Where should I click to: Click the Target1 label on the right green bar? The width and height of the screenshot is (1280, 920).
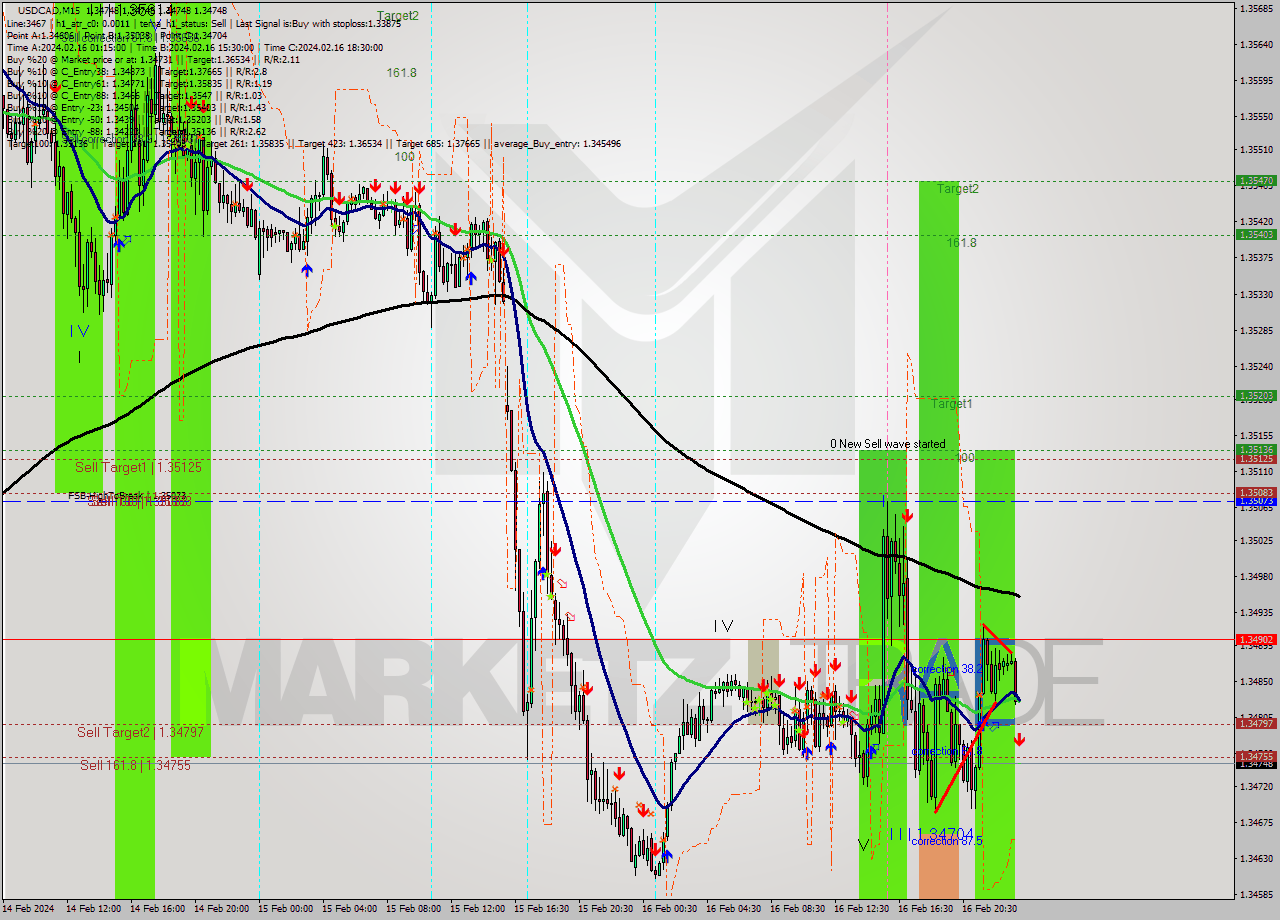pyautogui.click(x=952, y=404)
